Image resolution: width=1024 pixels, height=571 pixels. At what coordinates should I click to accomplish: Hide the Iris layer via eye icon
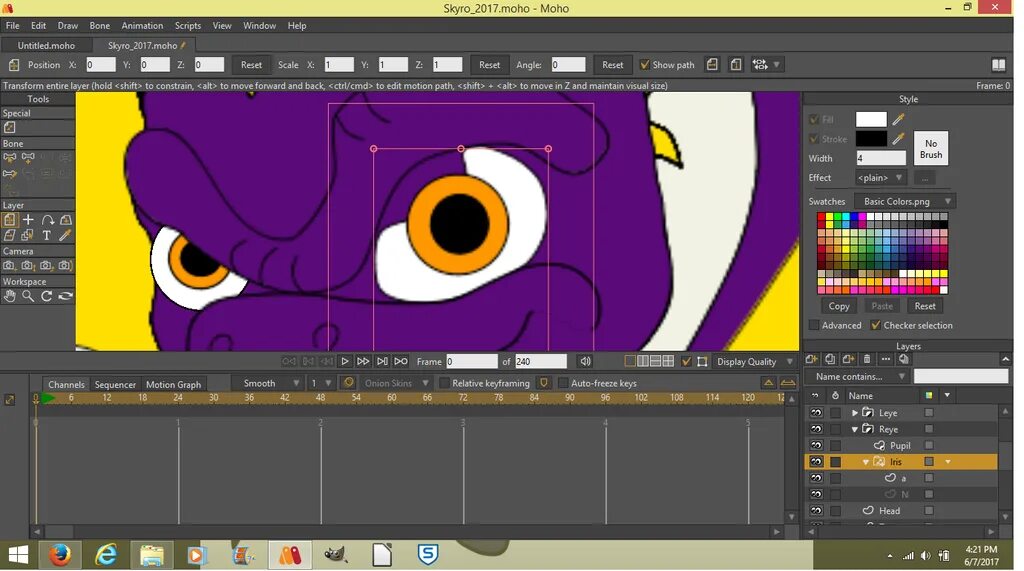(x=816, y=462)
